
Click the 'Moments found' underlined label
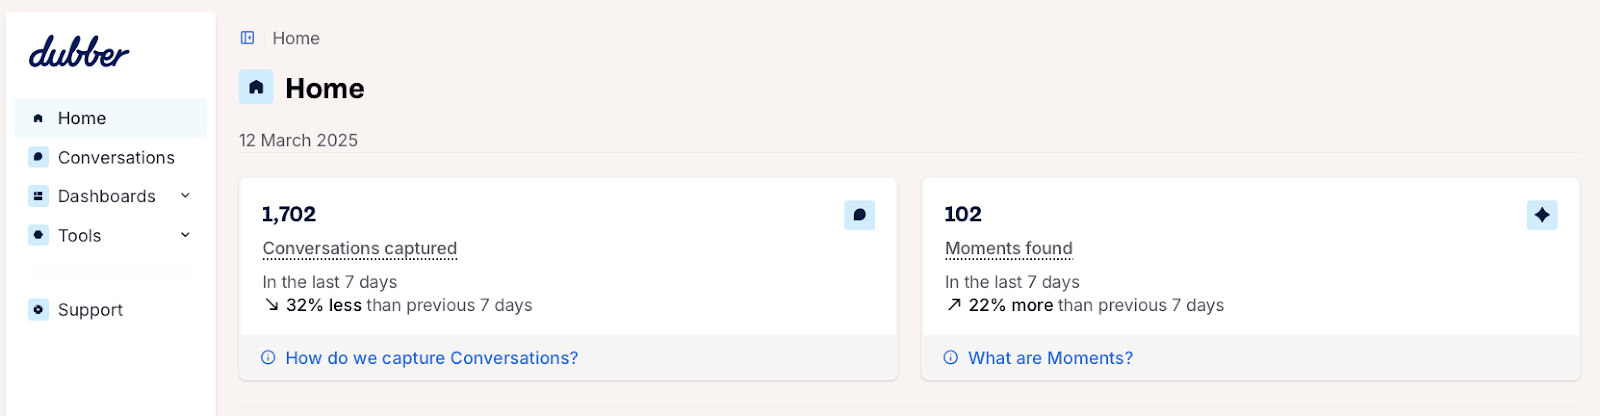pos(1009,248)
